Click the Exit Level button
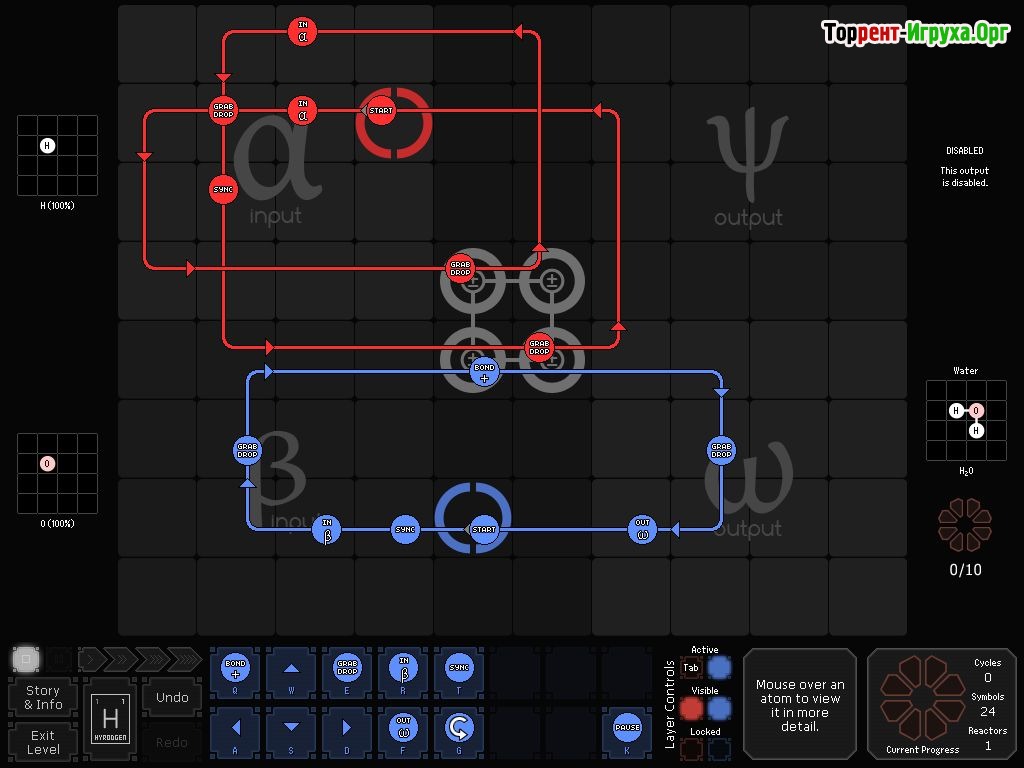Screen dimensions: 1024x768 (43, 742)
